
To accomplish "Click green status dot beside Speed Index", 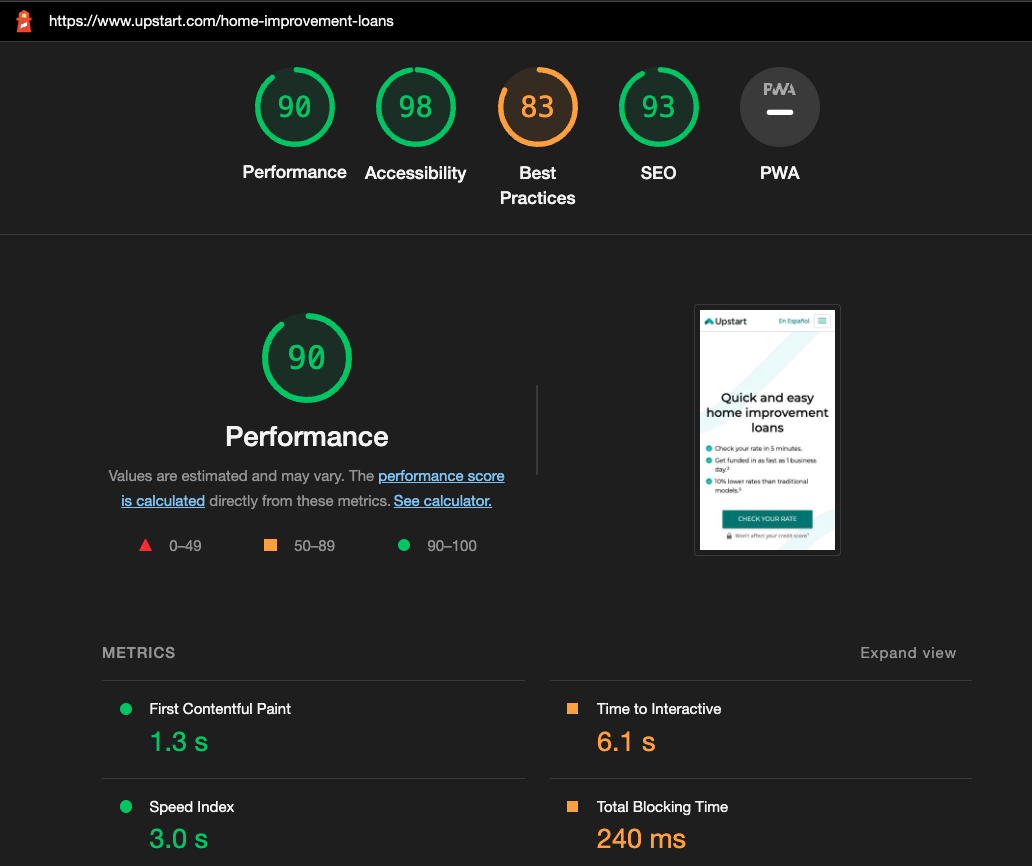I will [x=126, y=807].
